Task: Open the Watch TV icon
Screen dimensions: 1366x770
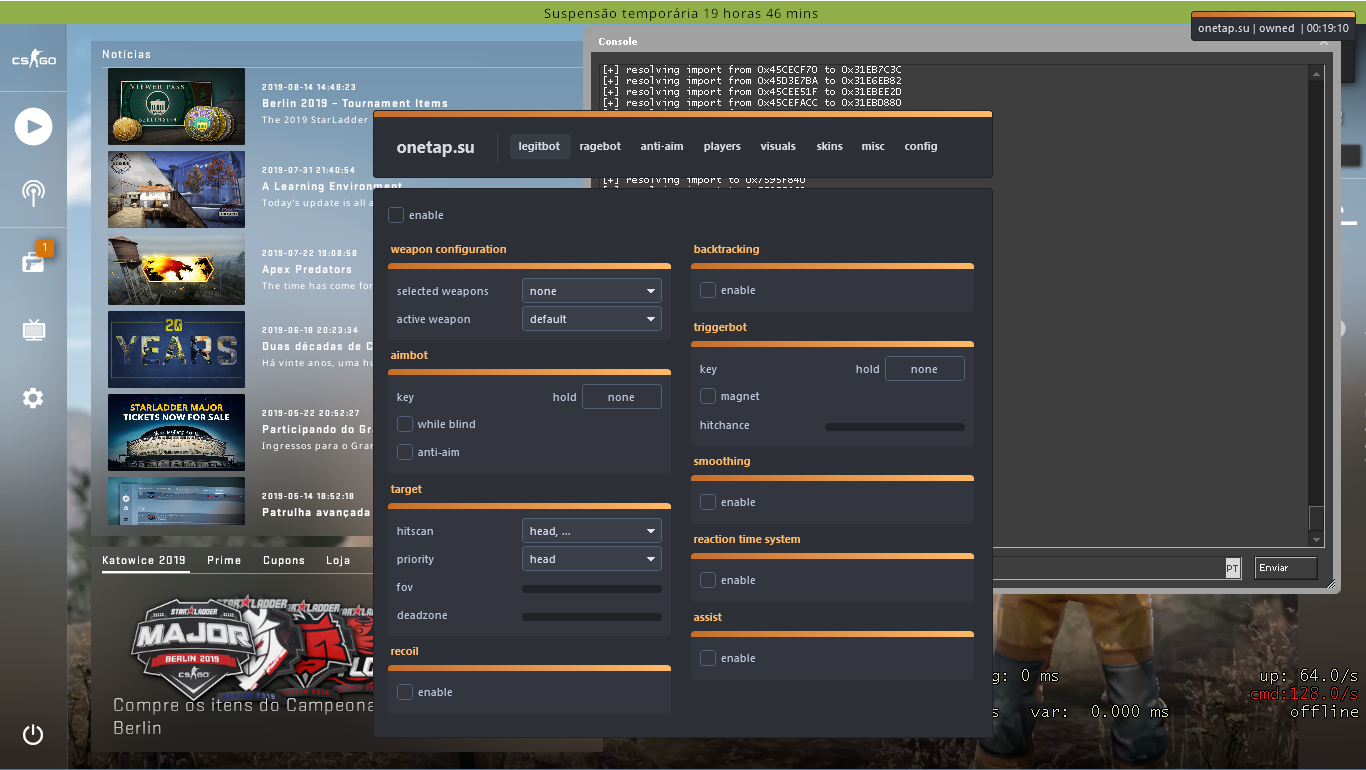Action: click(x=33, y=330)
